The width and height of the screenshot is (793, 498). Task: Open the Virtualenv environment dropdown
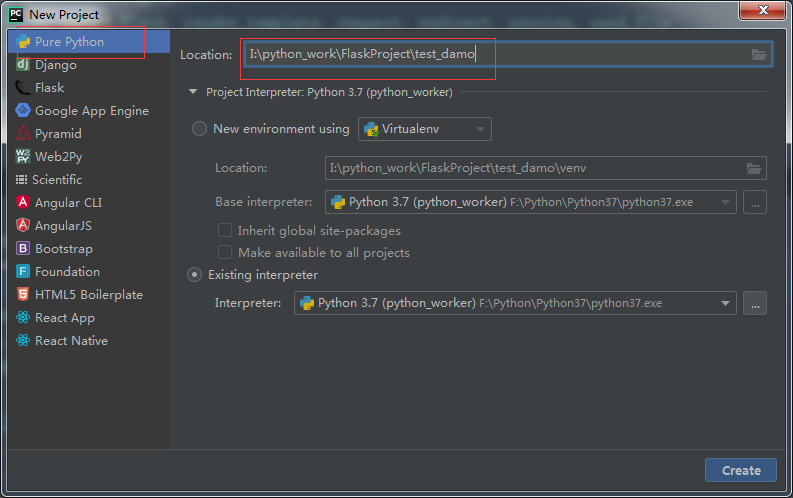click(425, 129)
